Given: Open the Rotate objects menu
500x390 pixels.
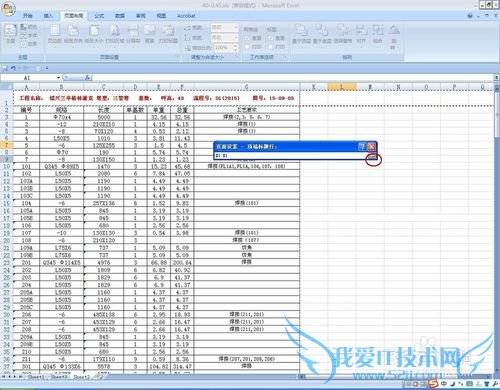Looking at the screenshot, I should (x=394, y=36).
